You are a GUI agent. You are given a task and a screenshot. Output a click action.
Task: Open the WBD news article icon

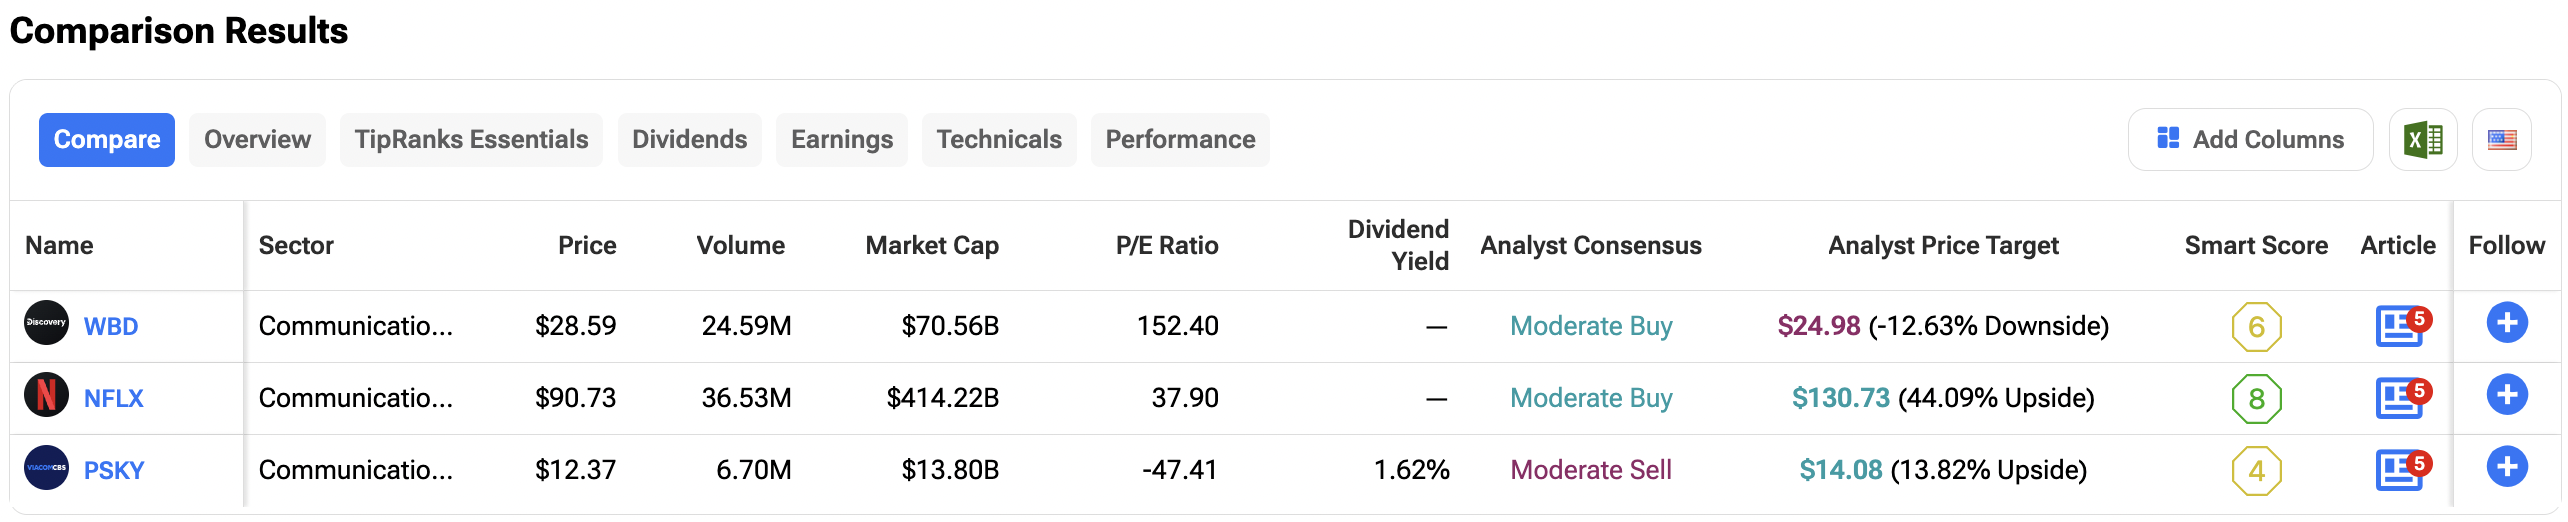[2399, 326]
